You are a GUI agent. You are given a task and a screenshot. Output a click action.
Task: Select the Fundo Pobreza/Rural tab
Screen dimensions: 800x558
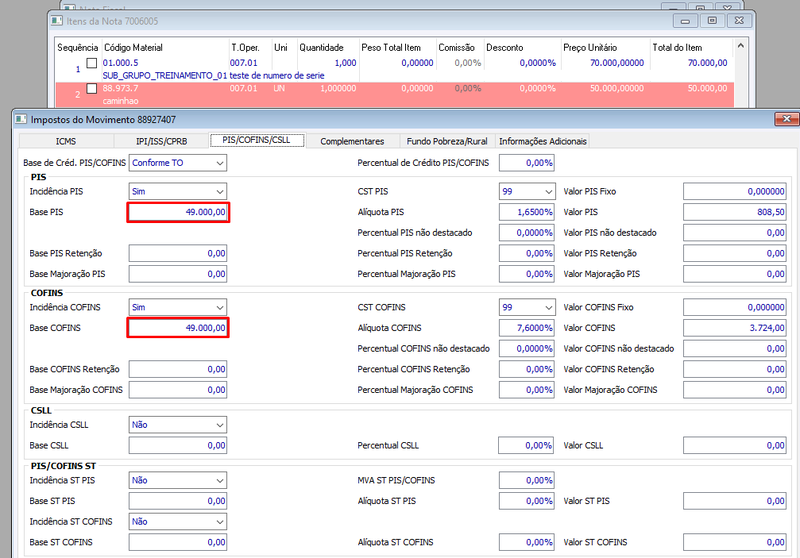447,141
